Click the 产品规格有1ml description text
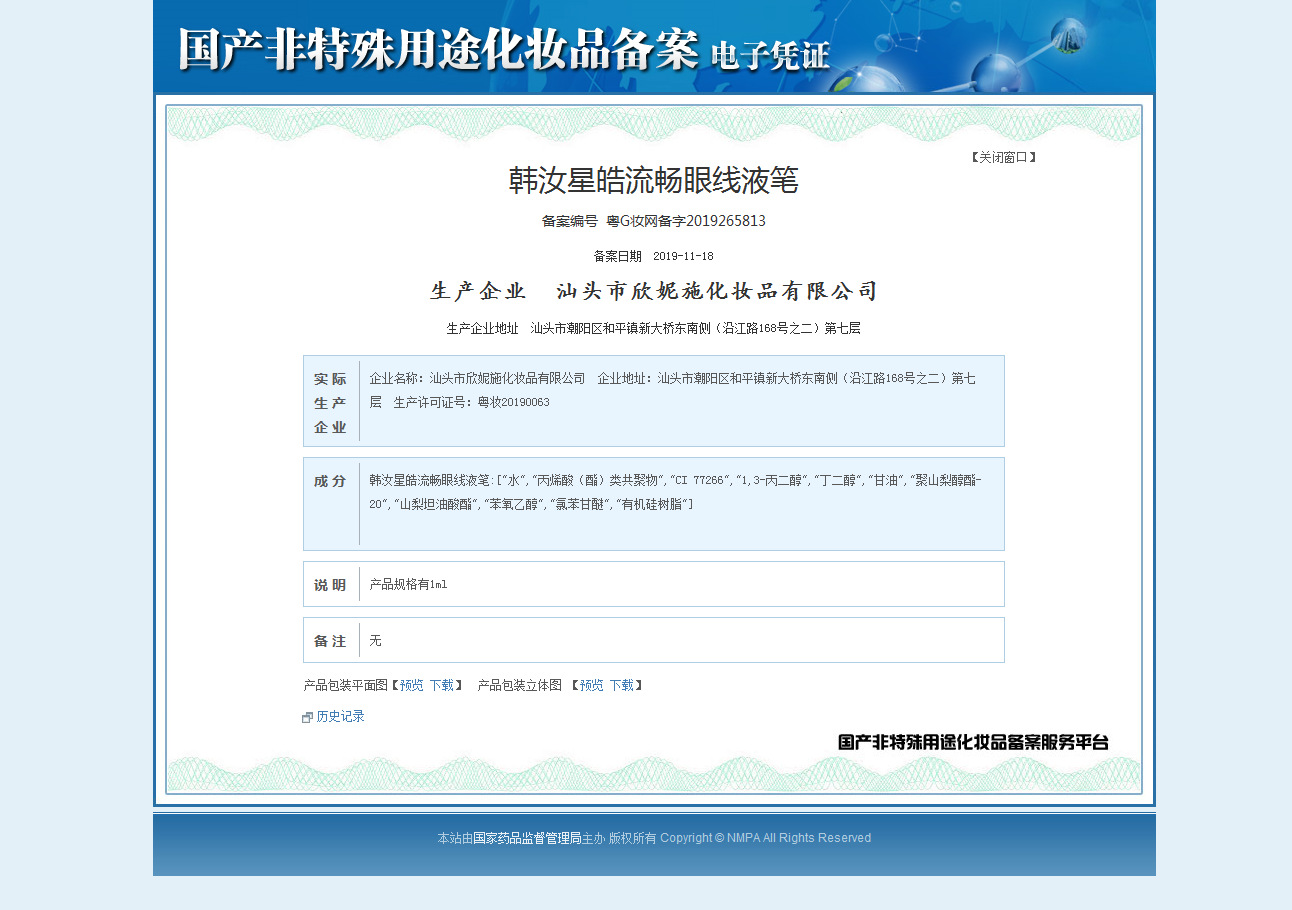 (x=408, y=585)
